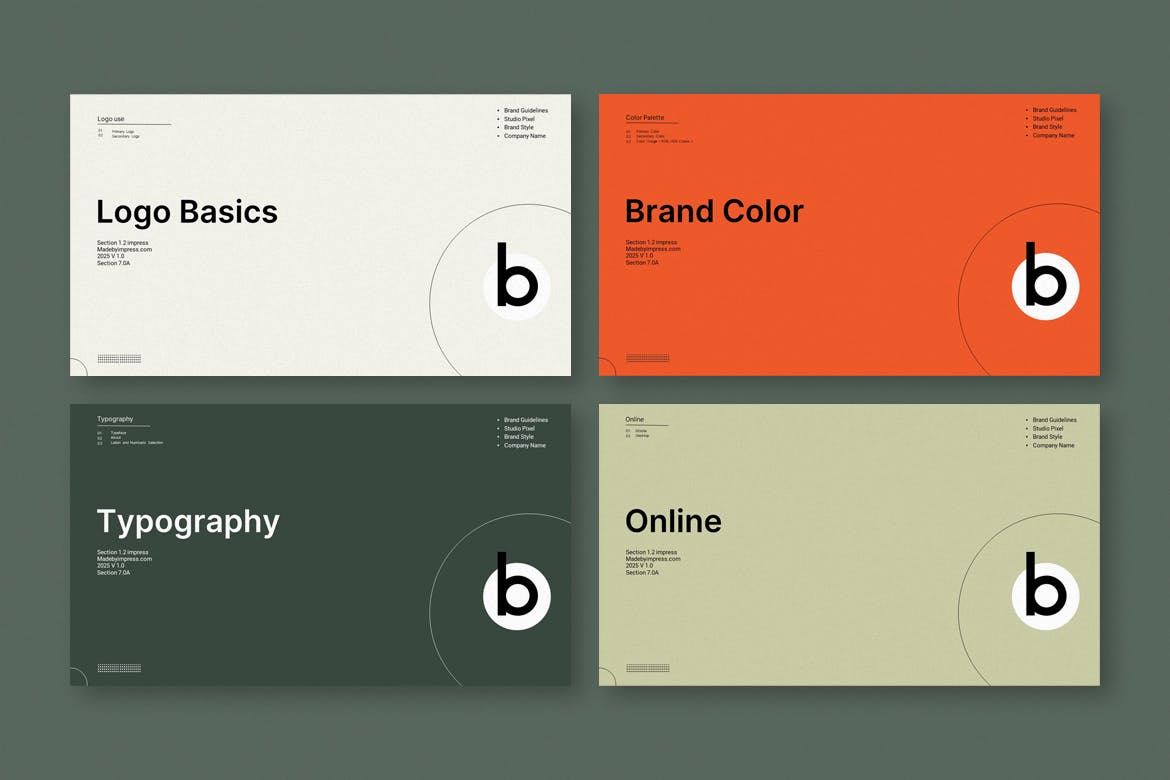This screenshot has height=780, width=1170.
Task: Select the 'Typography' title text
Action: pos(188,522)
